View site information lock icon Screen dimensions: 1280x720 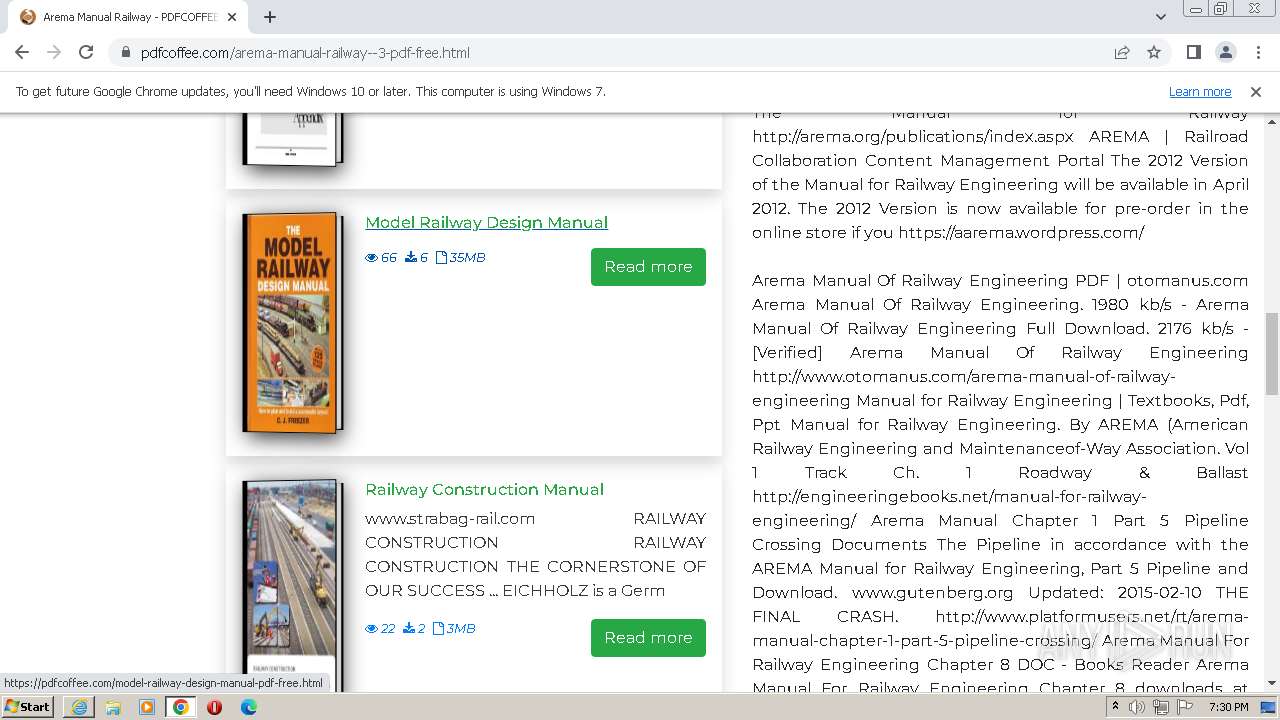coord(126,53)
